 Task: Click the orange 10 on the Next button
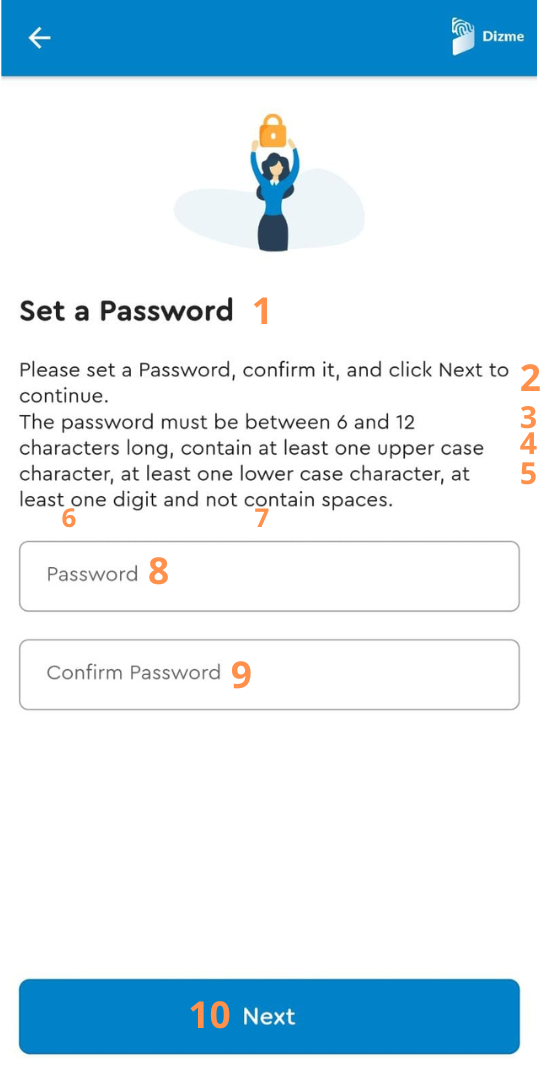(209, 1015)
